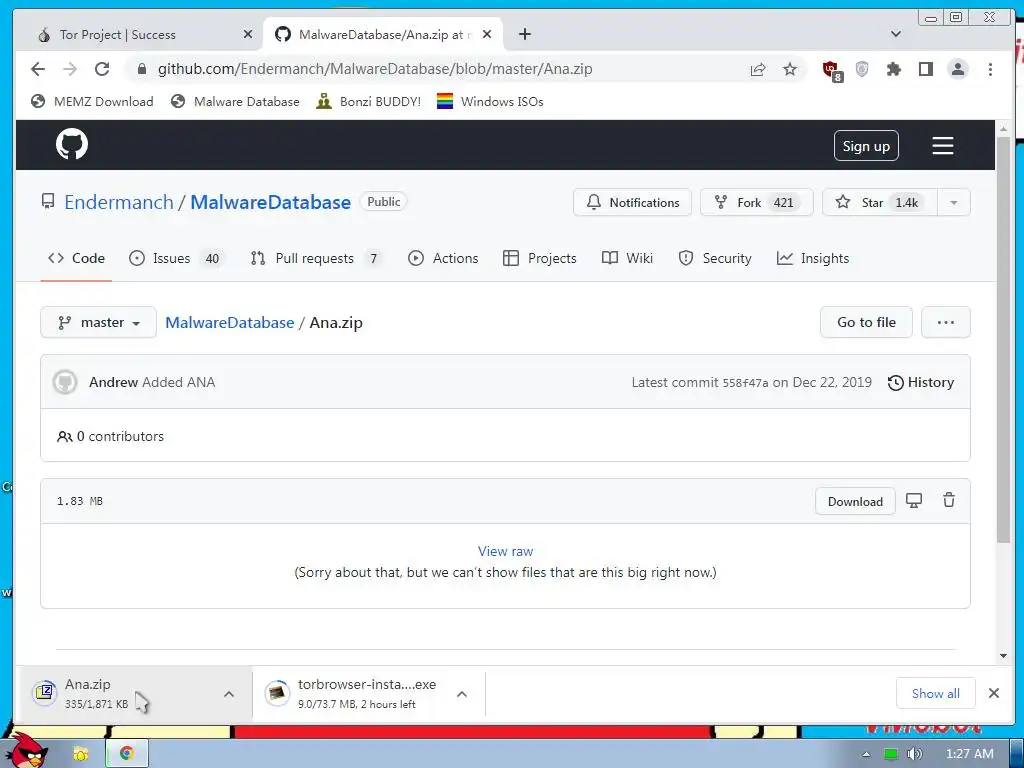Open the Chrome three-dot menu
Image resolution: width=1024 pixels, height=768 pixels.
pos(990,69)
